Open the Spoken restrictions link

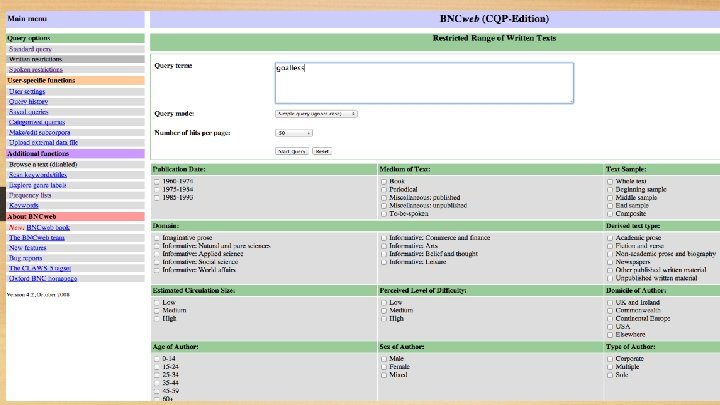tap(36, 70)
